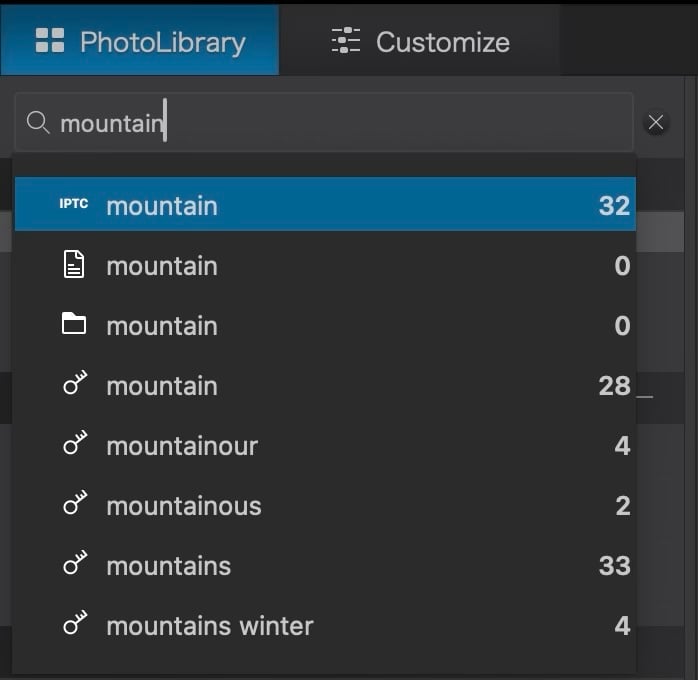The image size is (698, 680).
Task: Select the mountainous keyword text
Action: click(184, 506)
